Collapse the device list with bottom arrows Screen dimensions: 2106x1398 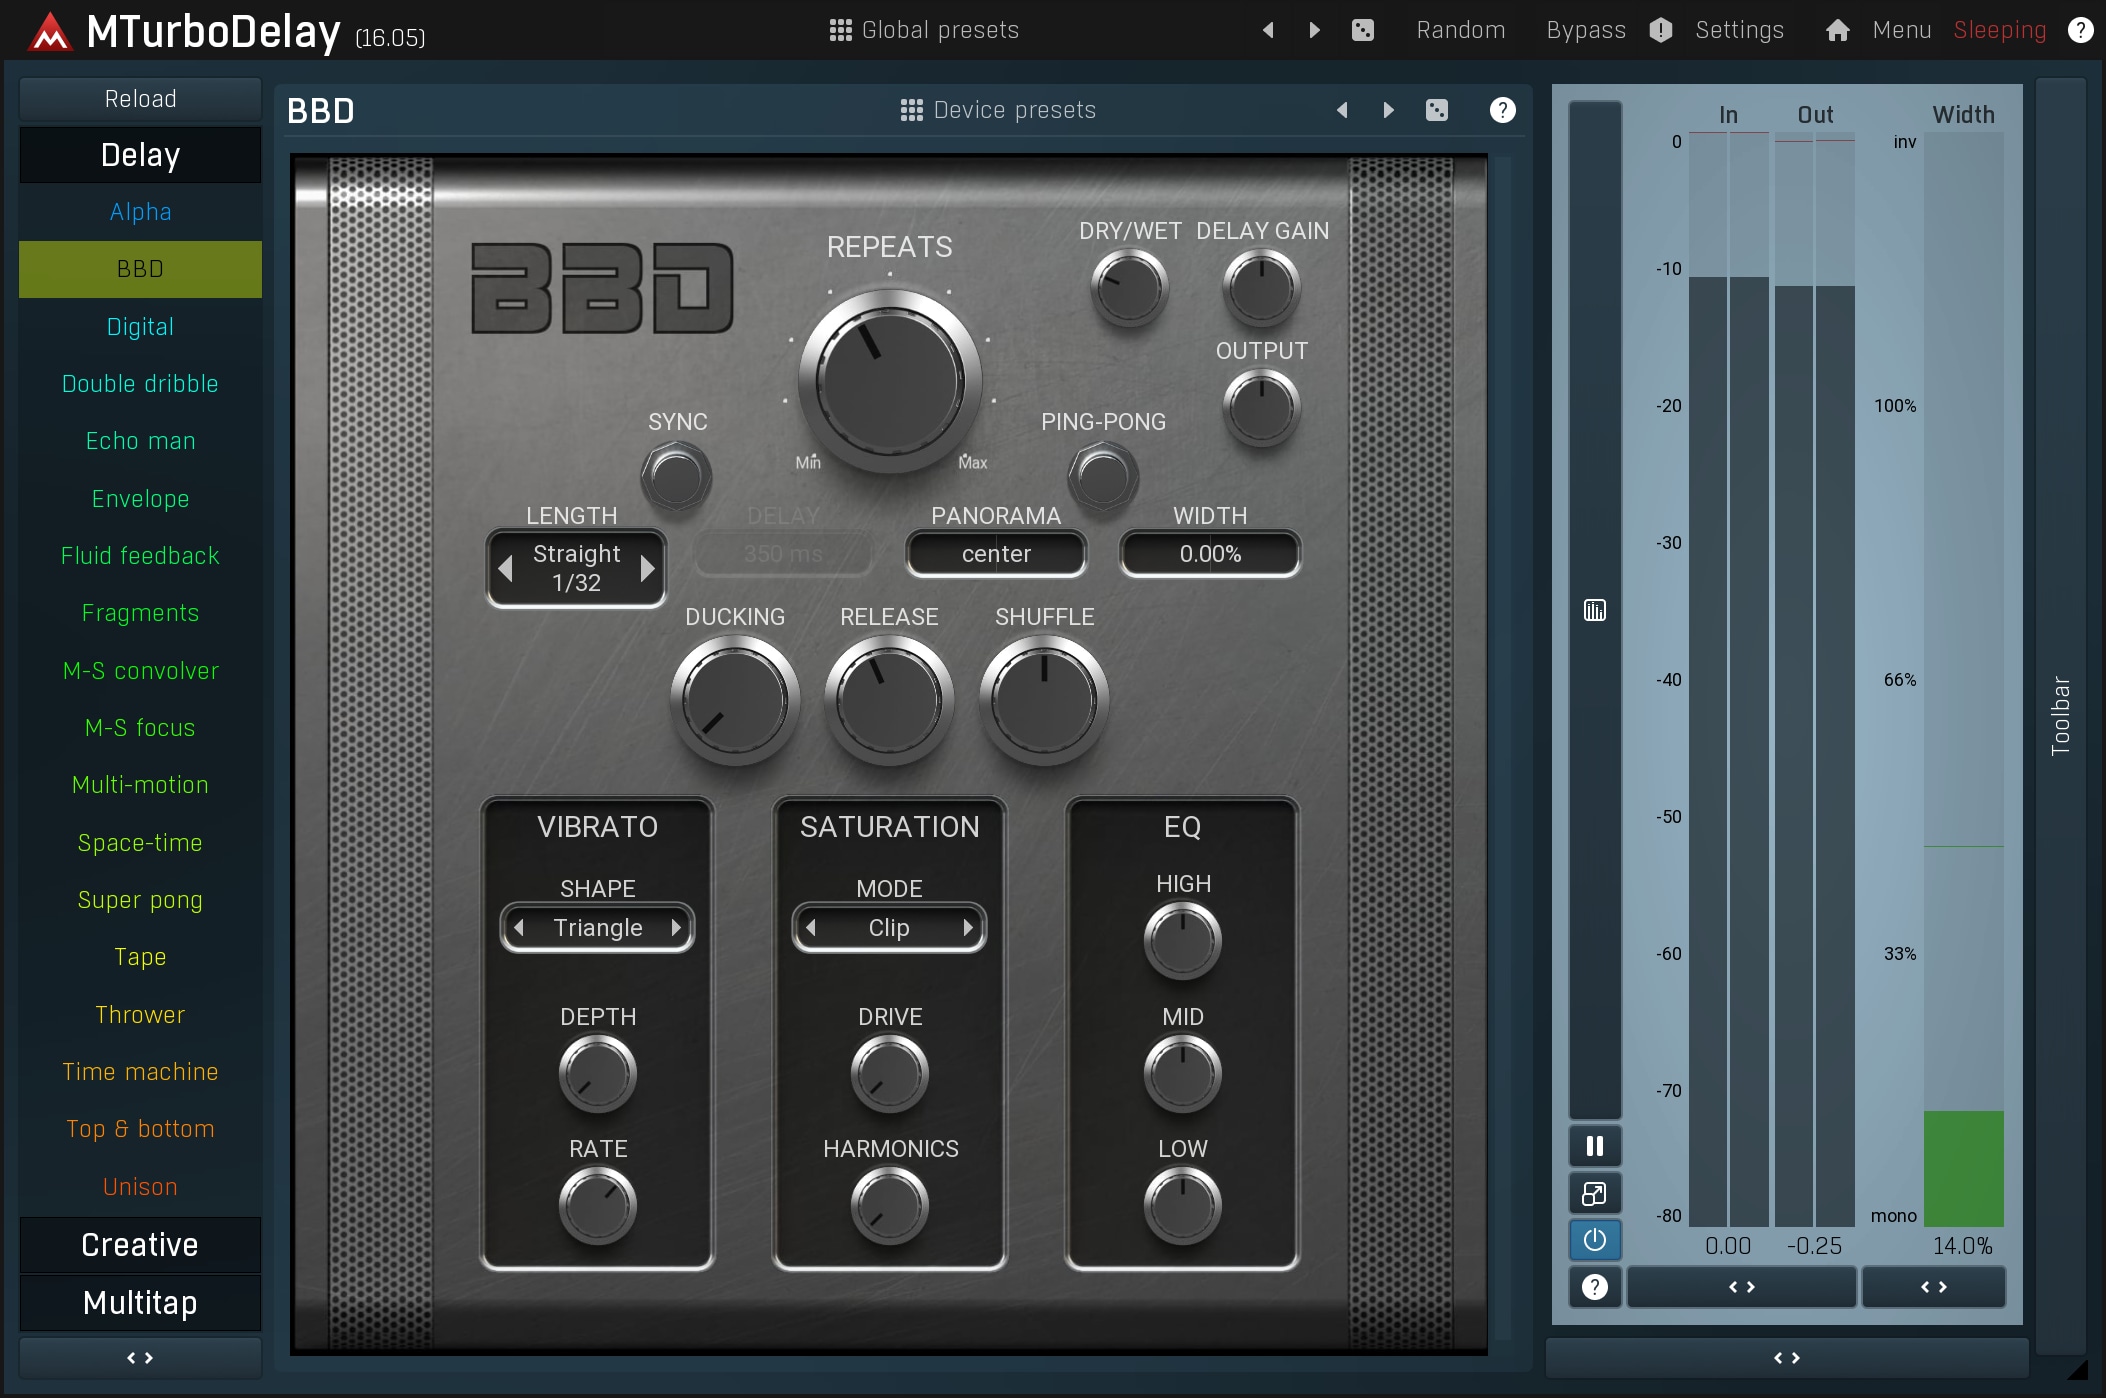[140, 1358]
